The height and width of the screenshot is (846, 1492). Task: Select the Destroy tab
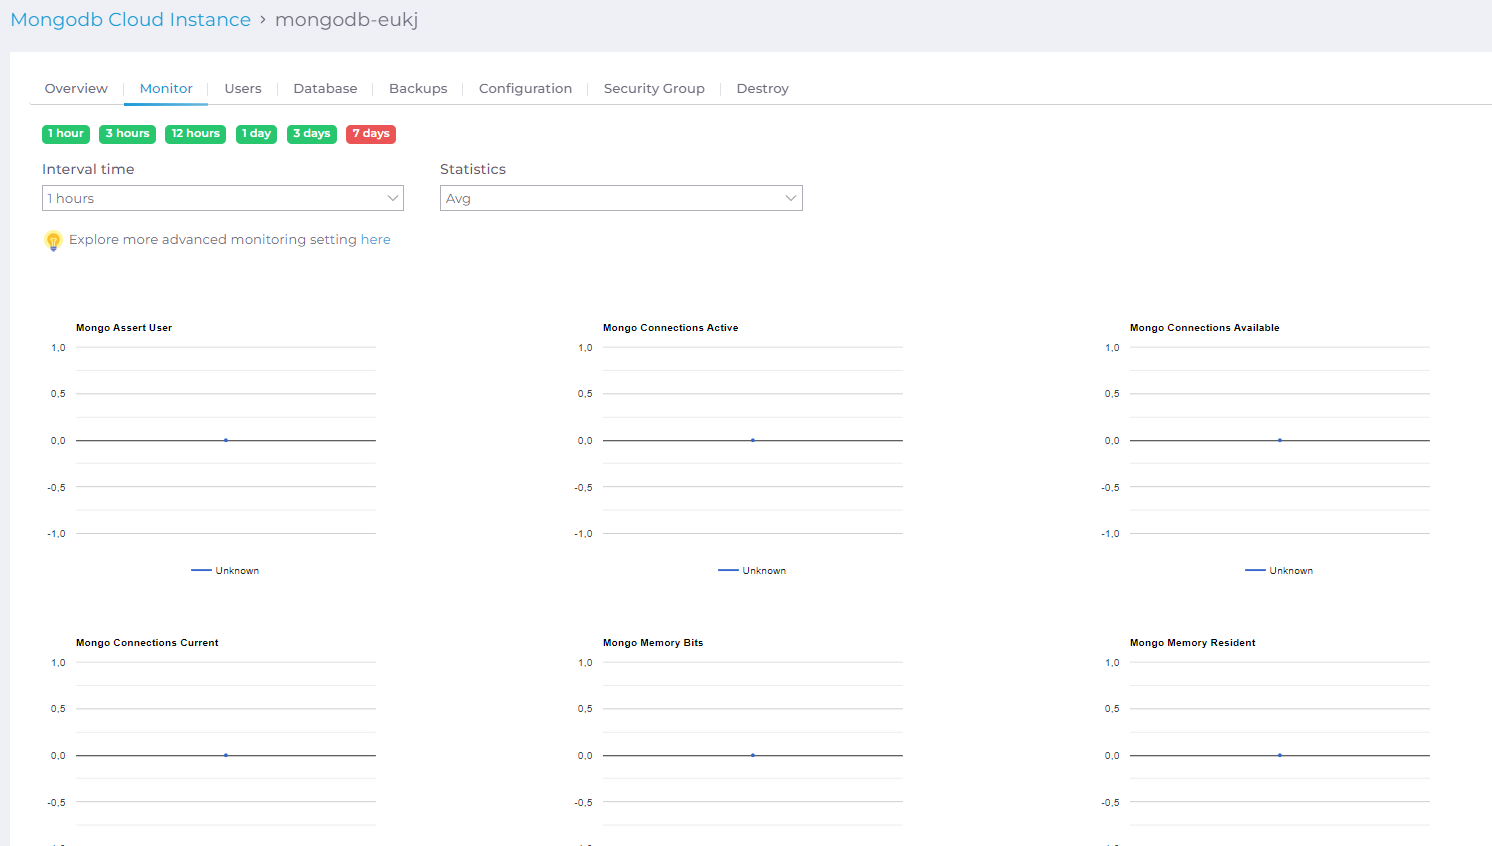tap(762, 88)
